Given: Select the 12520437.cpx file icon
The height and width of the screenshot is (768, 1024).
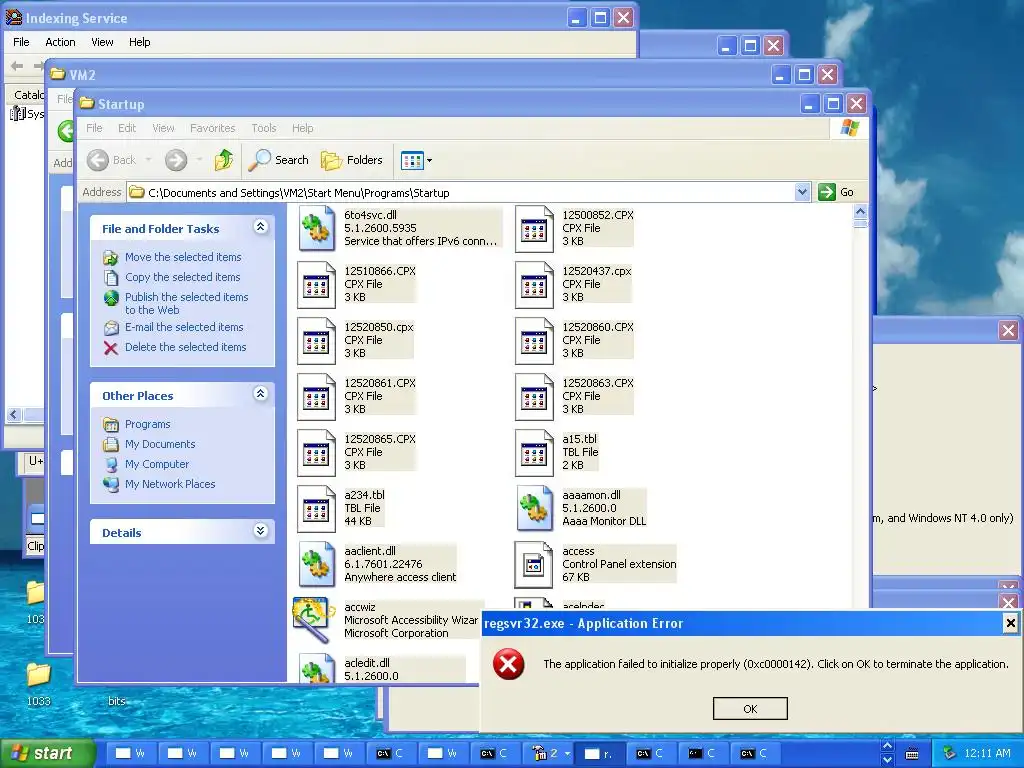Looking at the screenshot, I should [534, 285].
